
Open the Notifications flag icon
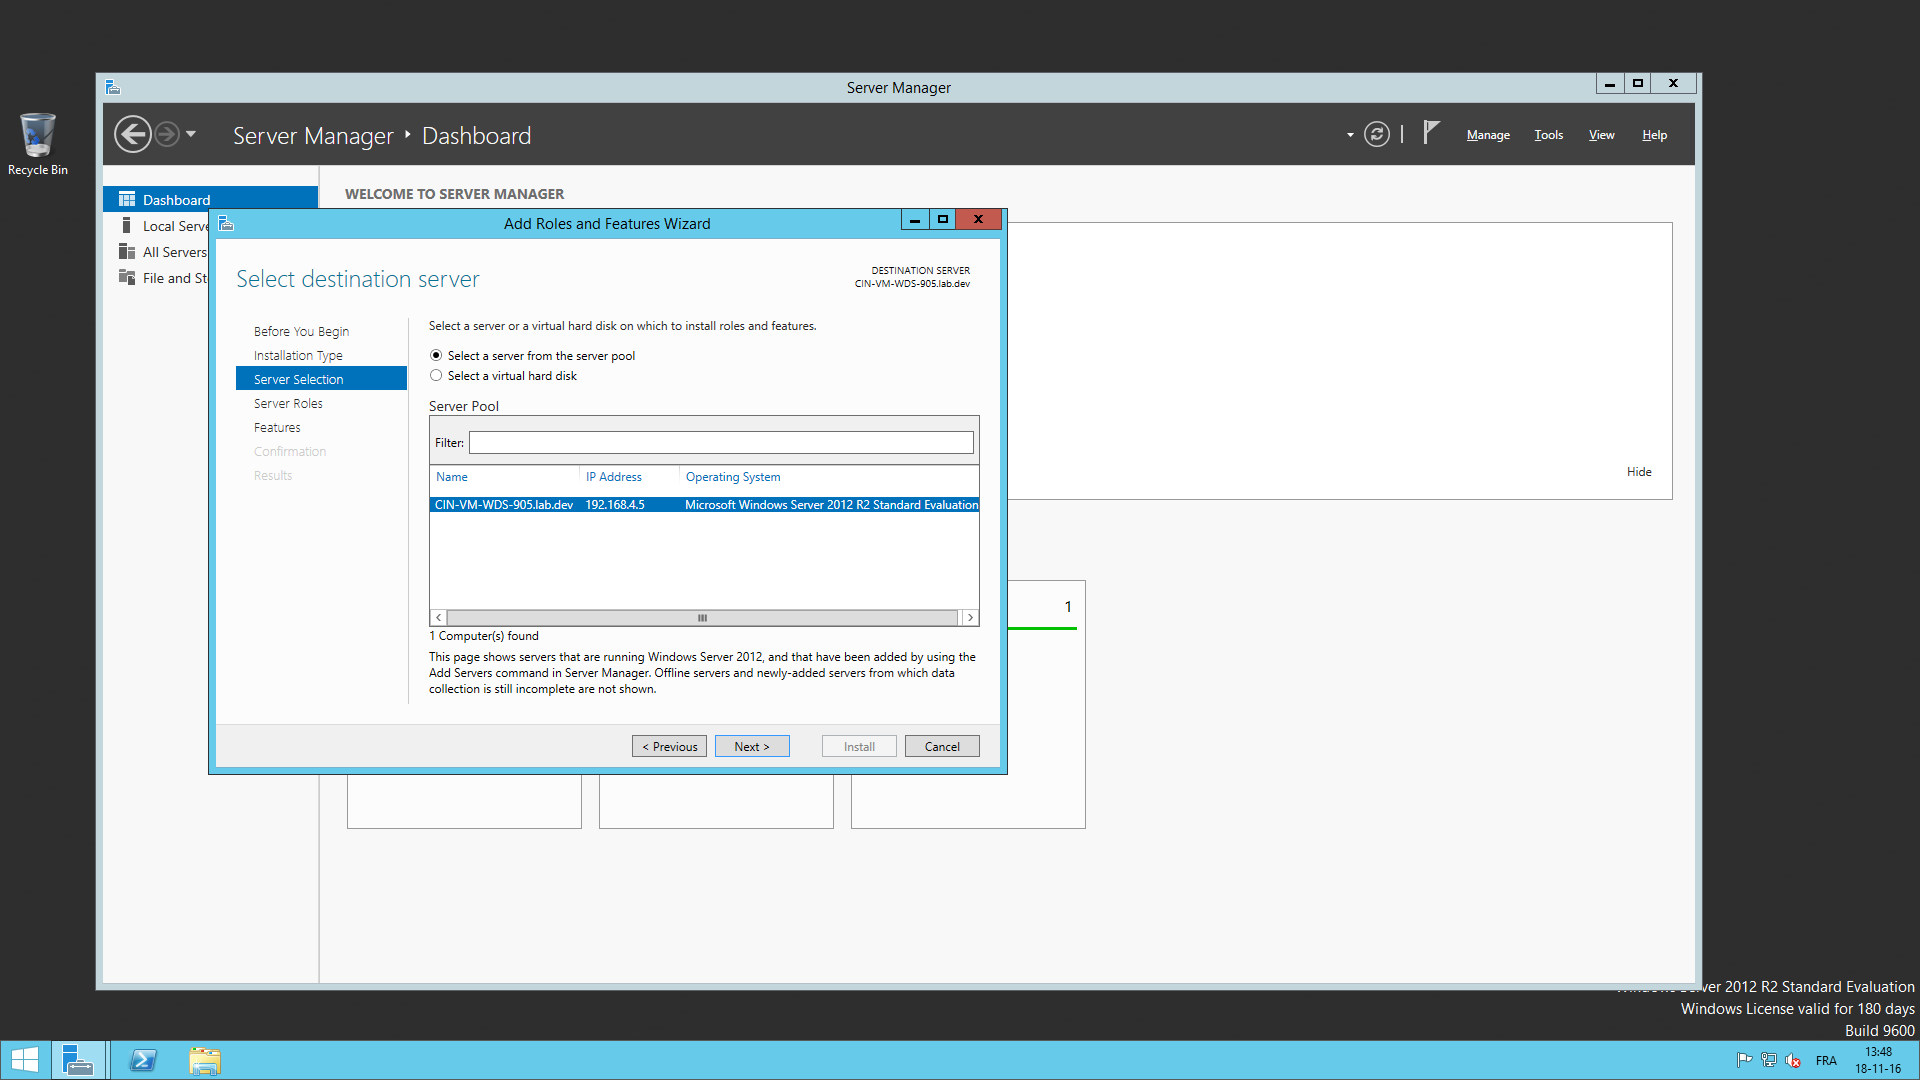click(1432, 133)
